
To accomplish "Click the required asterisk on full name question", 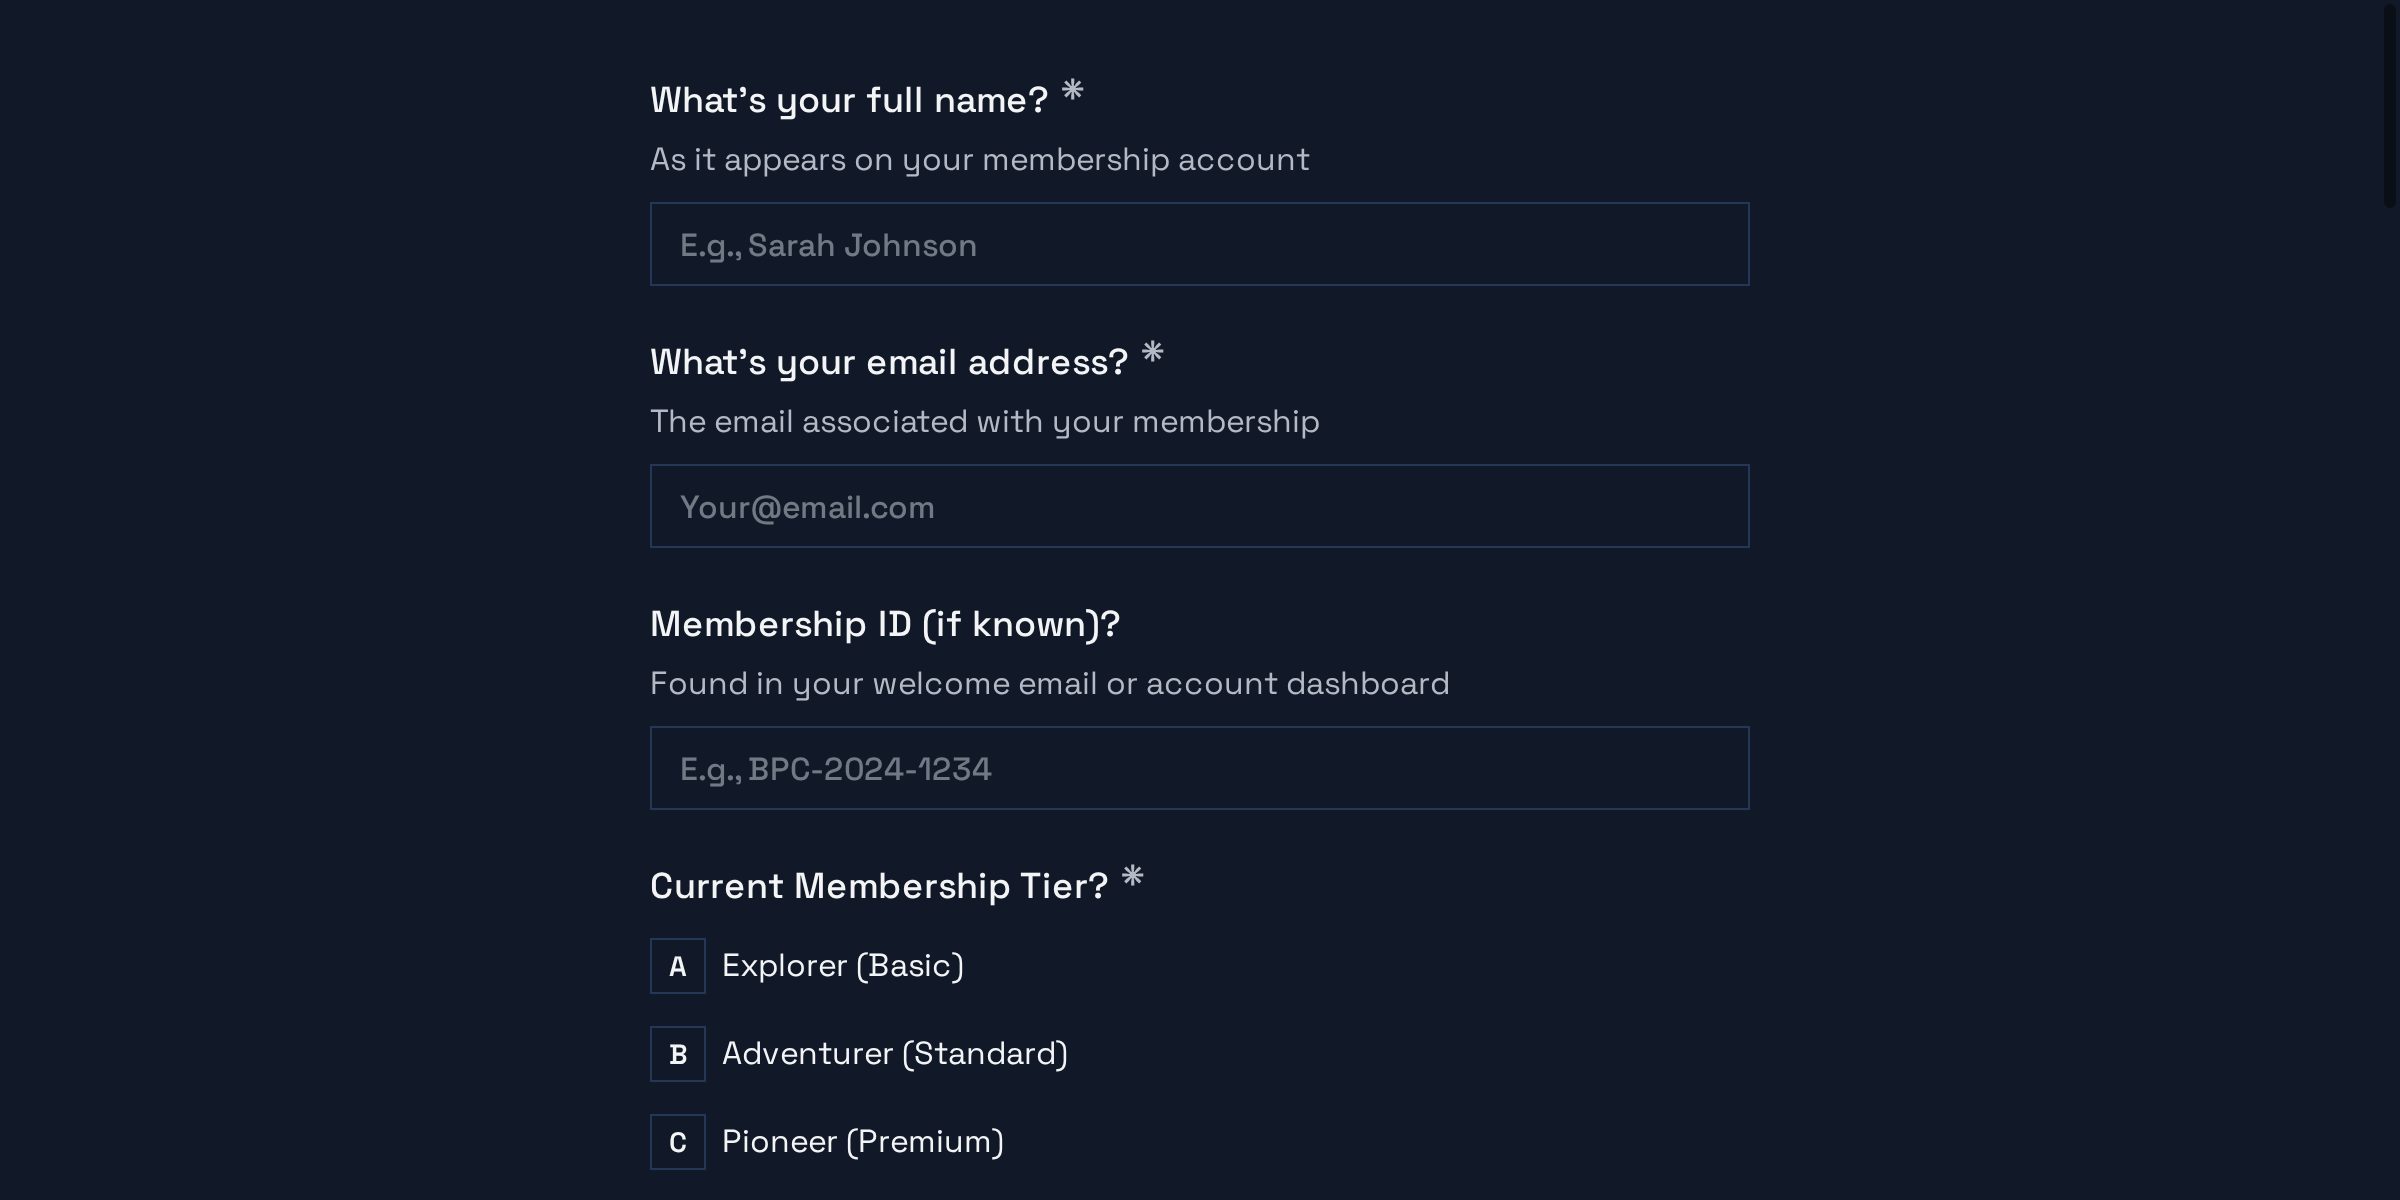I will (x=1075, y=92).
